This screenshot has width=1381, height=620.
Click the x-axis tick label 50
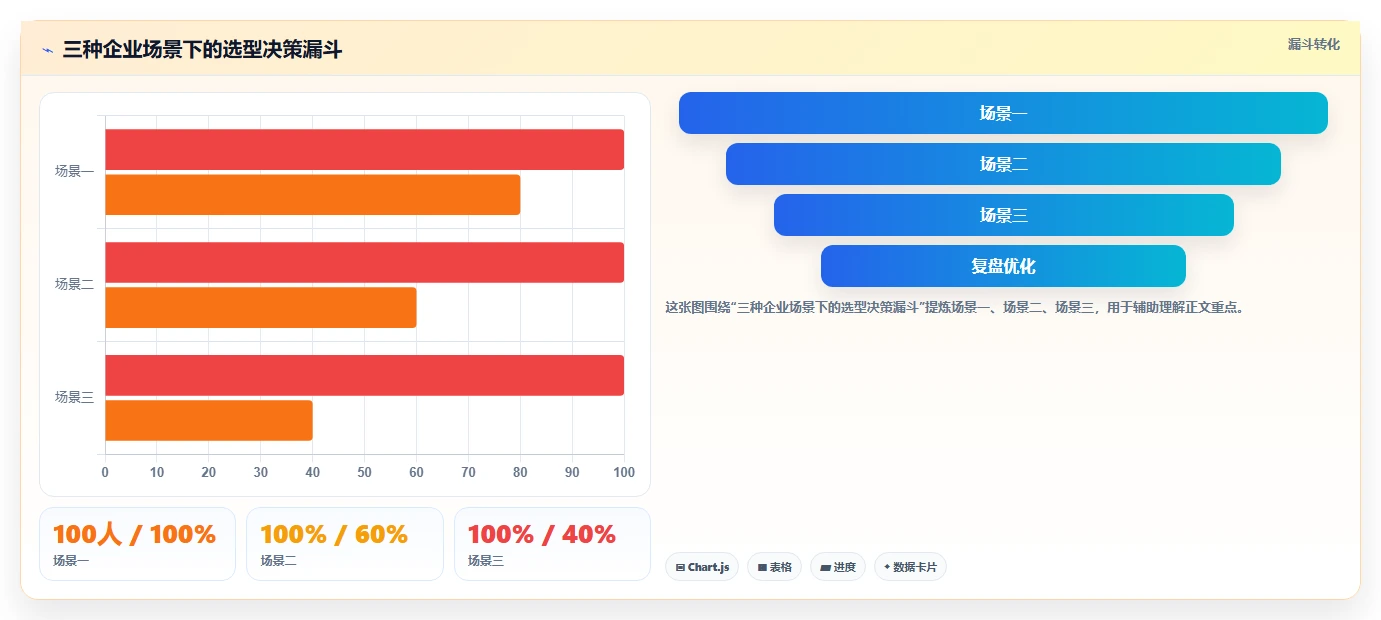click(x=364, y=472)
